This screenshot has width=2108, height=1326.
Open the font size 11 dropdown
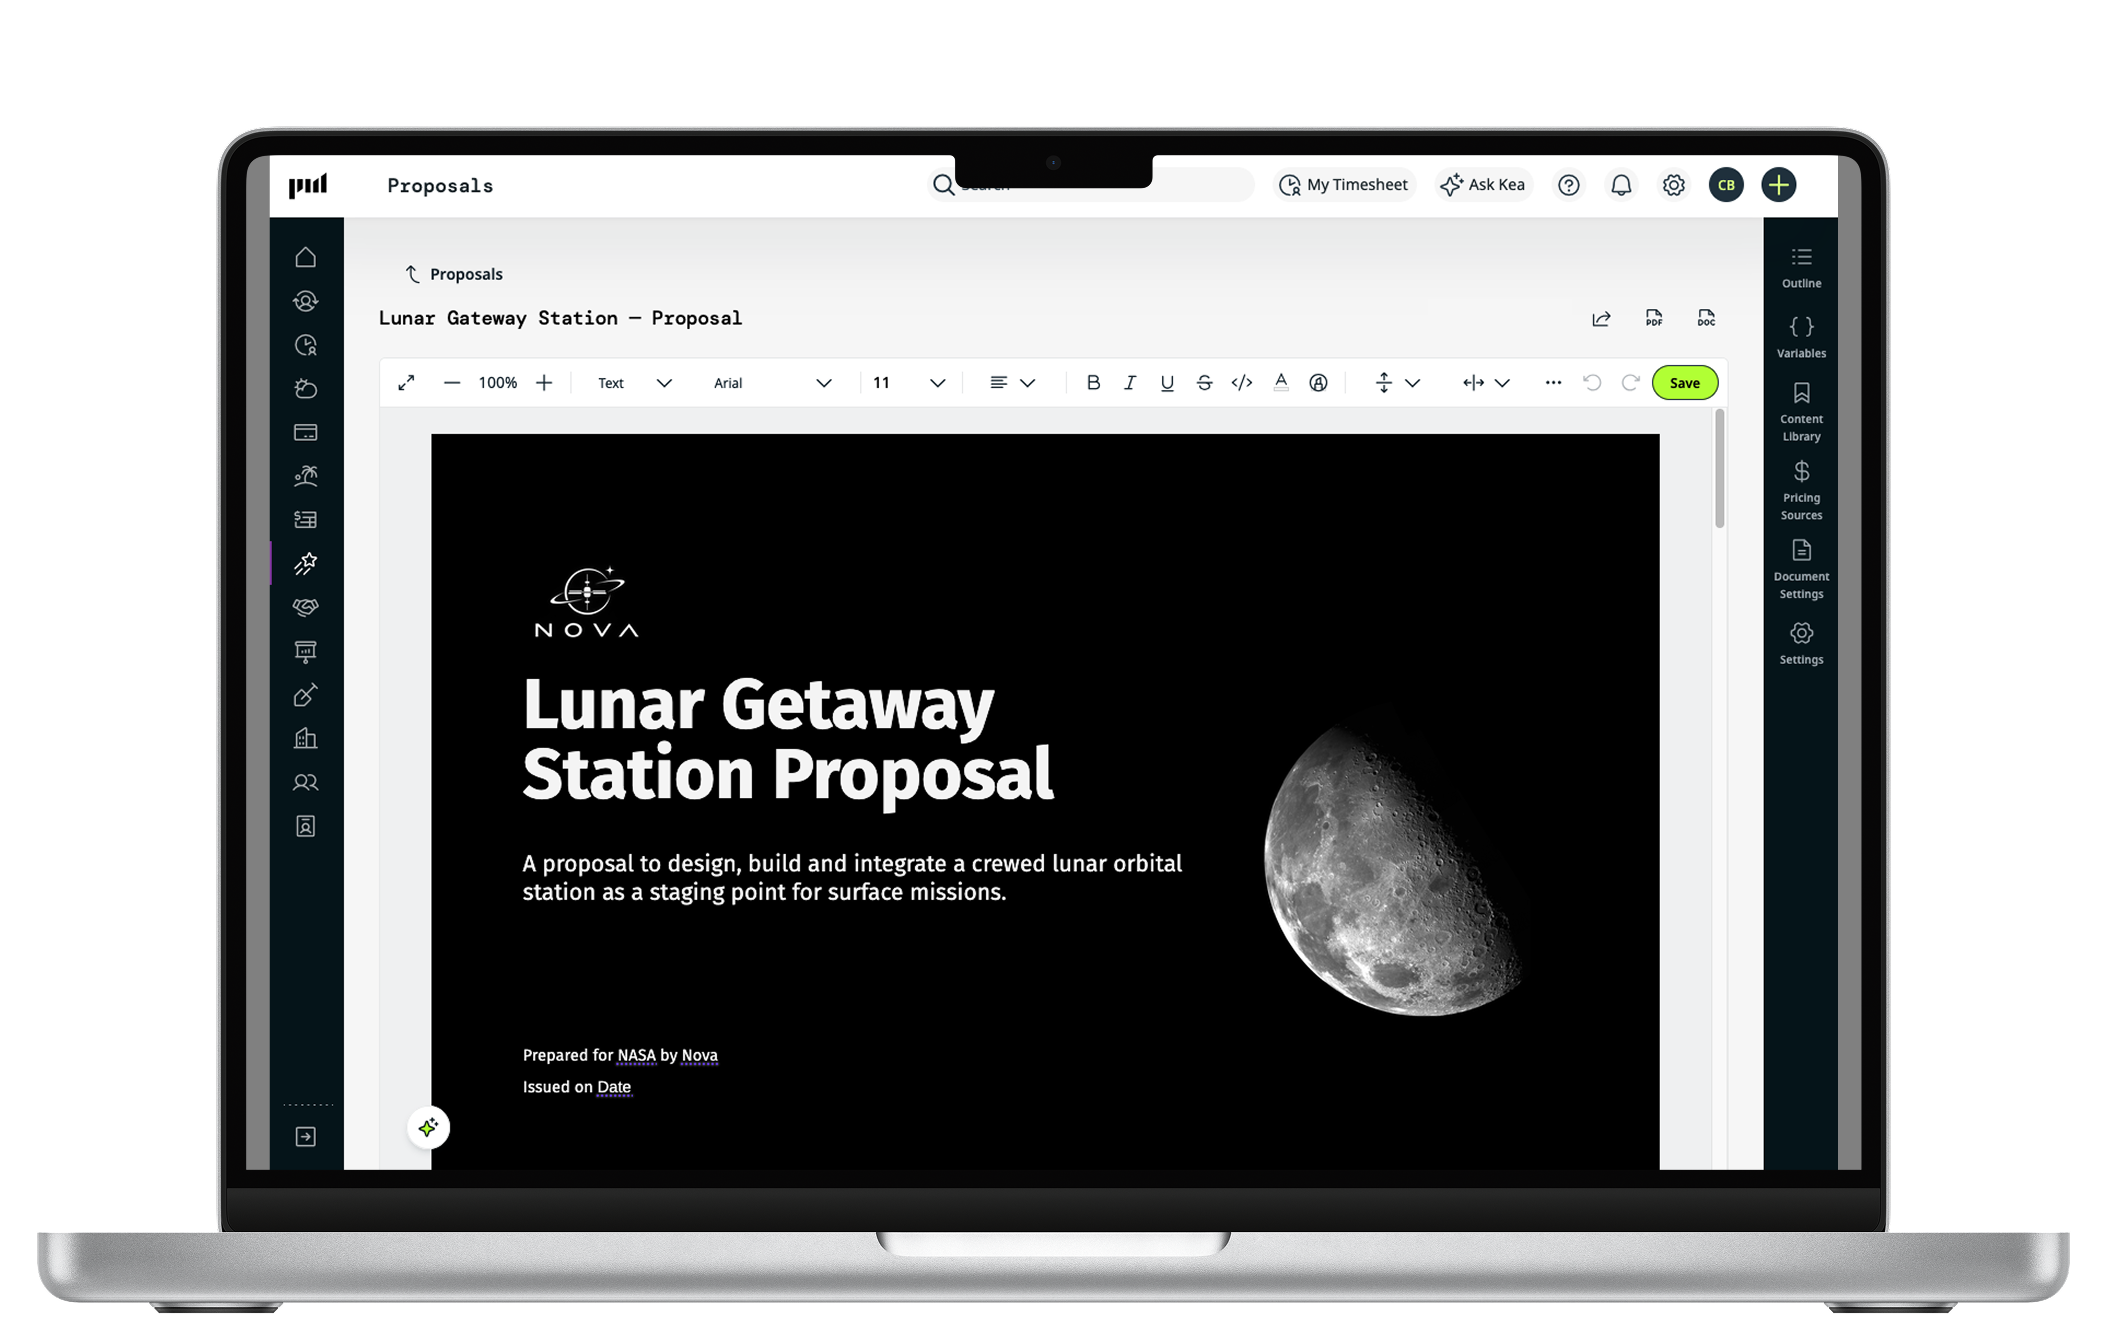click(x=908, y=383)
